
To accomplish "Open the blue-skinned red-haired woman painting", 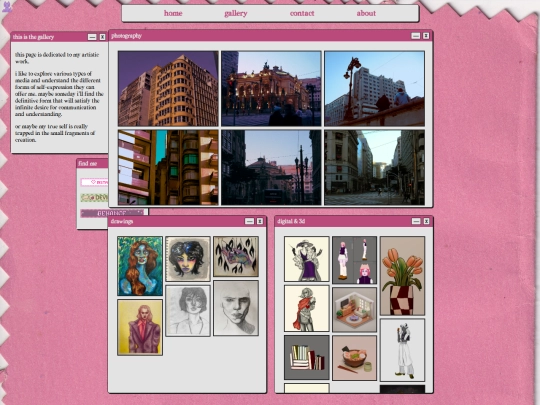I will (140, 266).
